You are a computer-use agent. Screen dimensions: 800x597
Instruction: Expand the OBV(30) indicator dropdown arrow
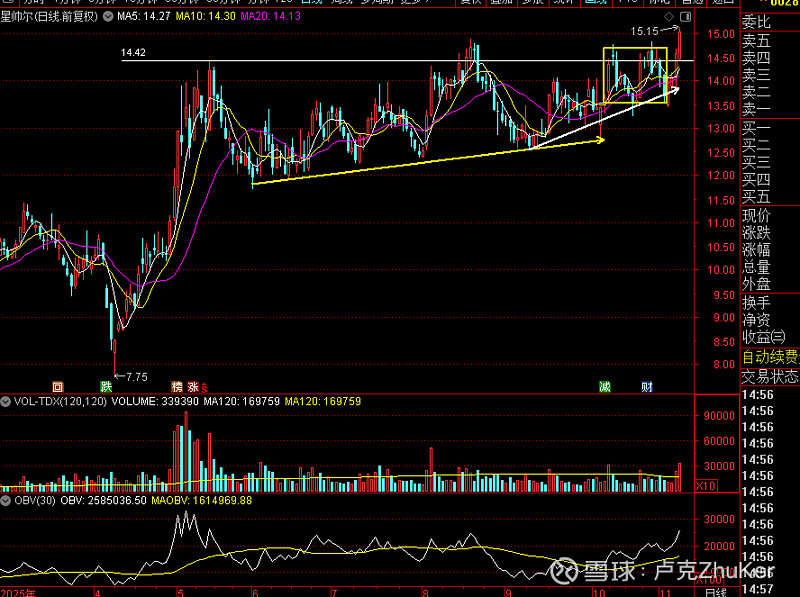pyautogui.click(x=6, y=501)
